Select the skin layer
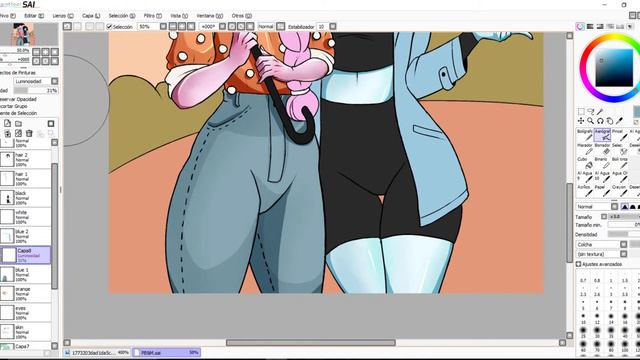Image resolution: width=640 pixels, height=360 pixels. tap(25, 331)
